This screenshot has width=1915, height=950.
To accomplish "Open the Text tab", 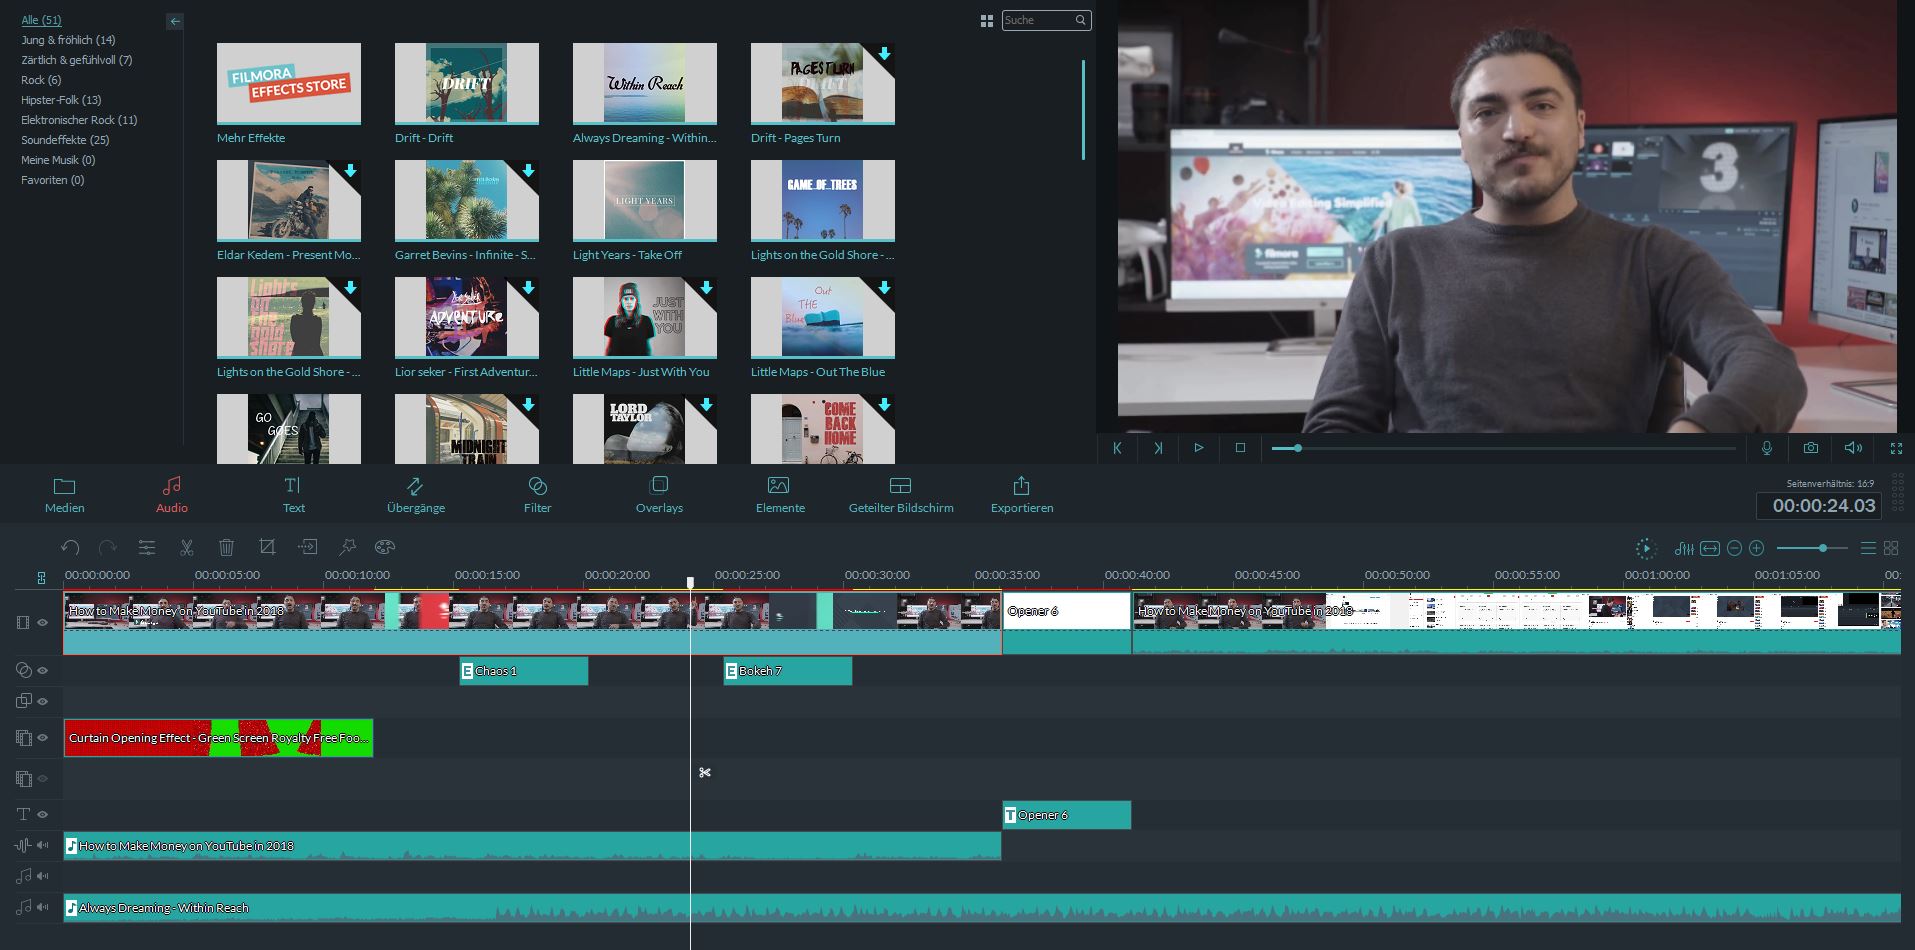I will point(293,495).
